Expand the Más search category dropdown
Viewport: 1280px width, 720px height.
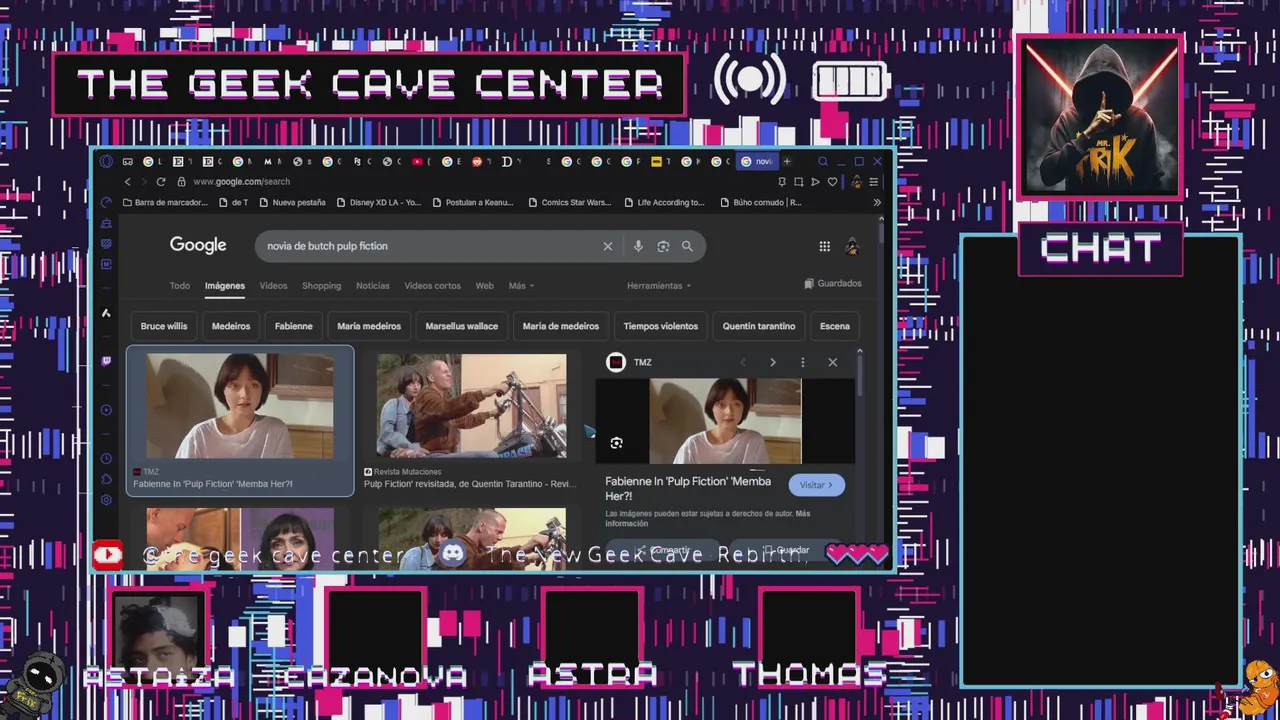point(521,286)
